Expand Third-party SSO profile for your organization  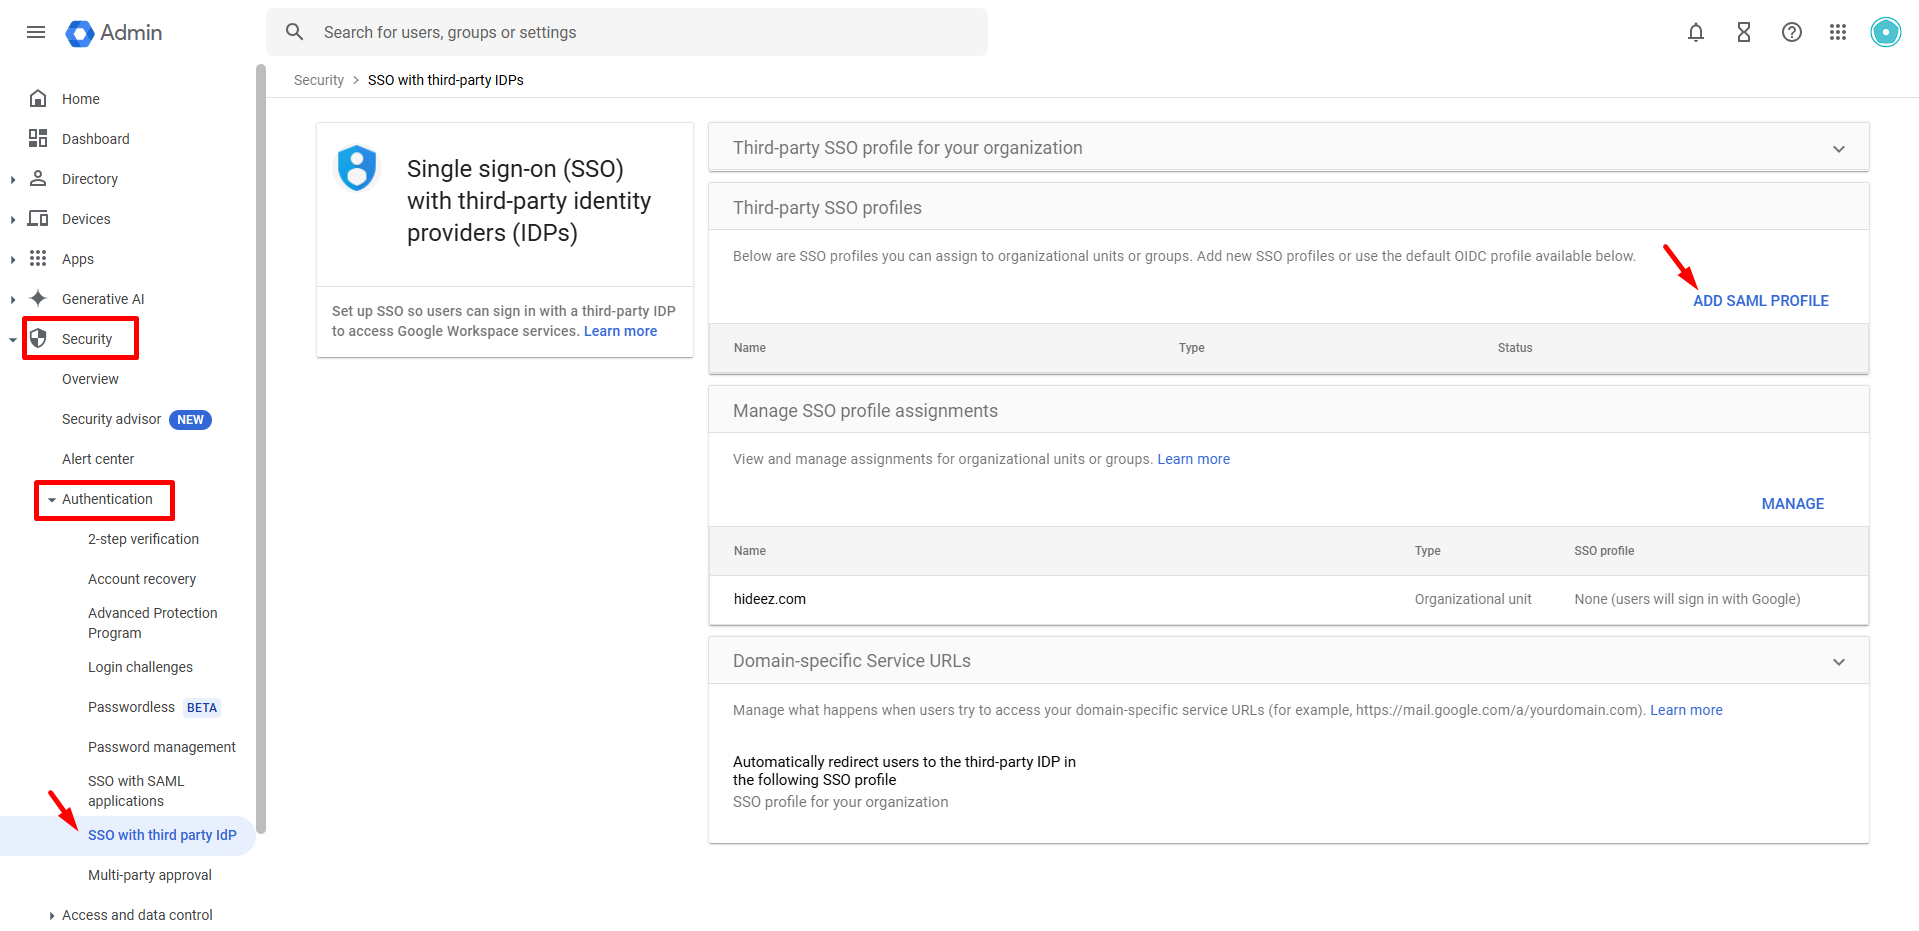[x=1838, y=149]
